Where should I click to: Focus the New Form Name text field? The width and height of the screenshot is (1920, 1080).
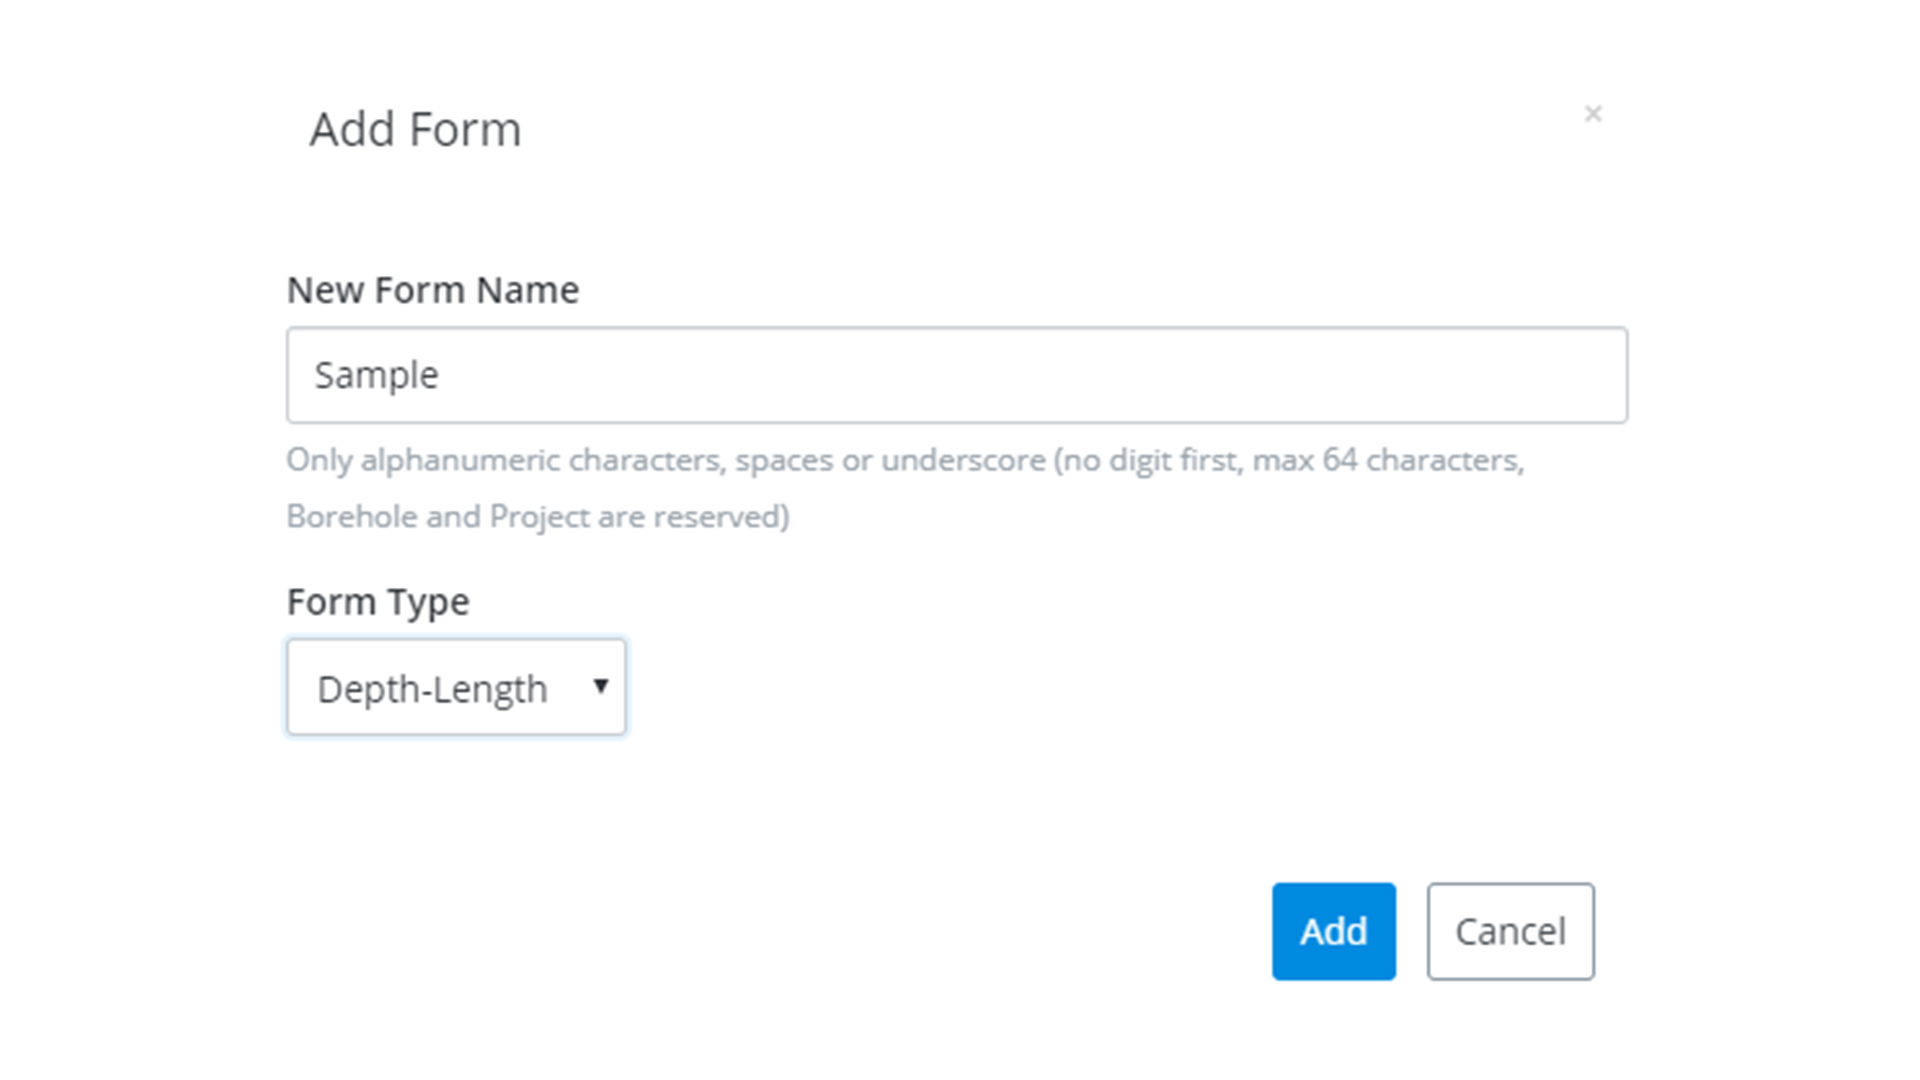pyautogui.click(x=956, y=375)
